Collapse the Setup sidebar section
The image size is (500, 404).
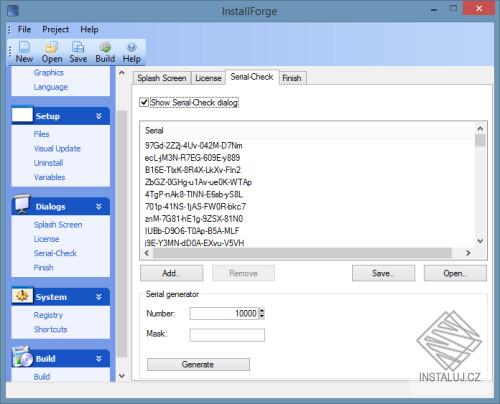(99, 116)
